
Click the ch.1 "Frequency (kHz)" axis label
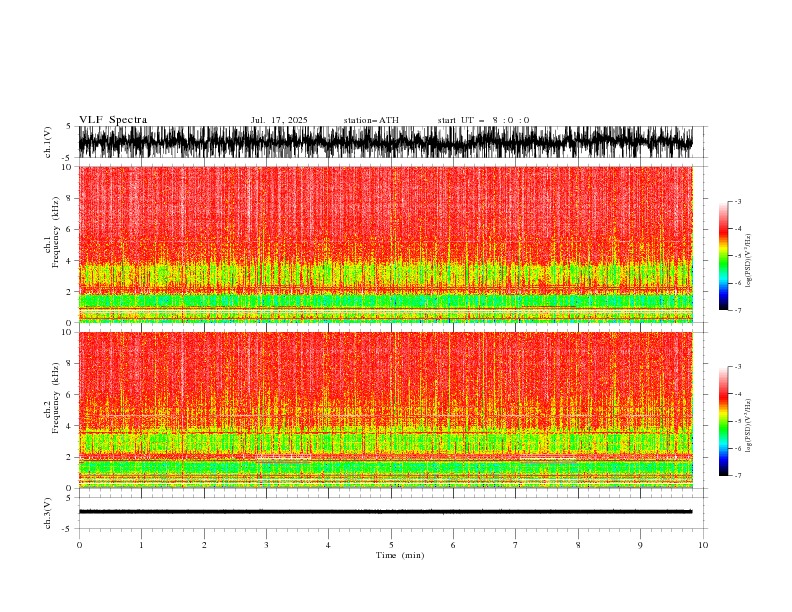pos(56,232)
